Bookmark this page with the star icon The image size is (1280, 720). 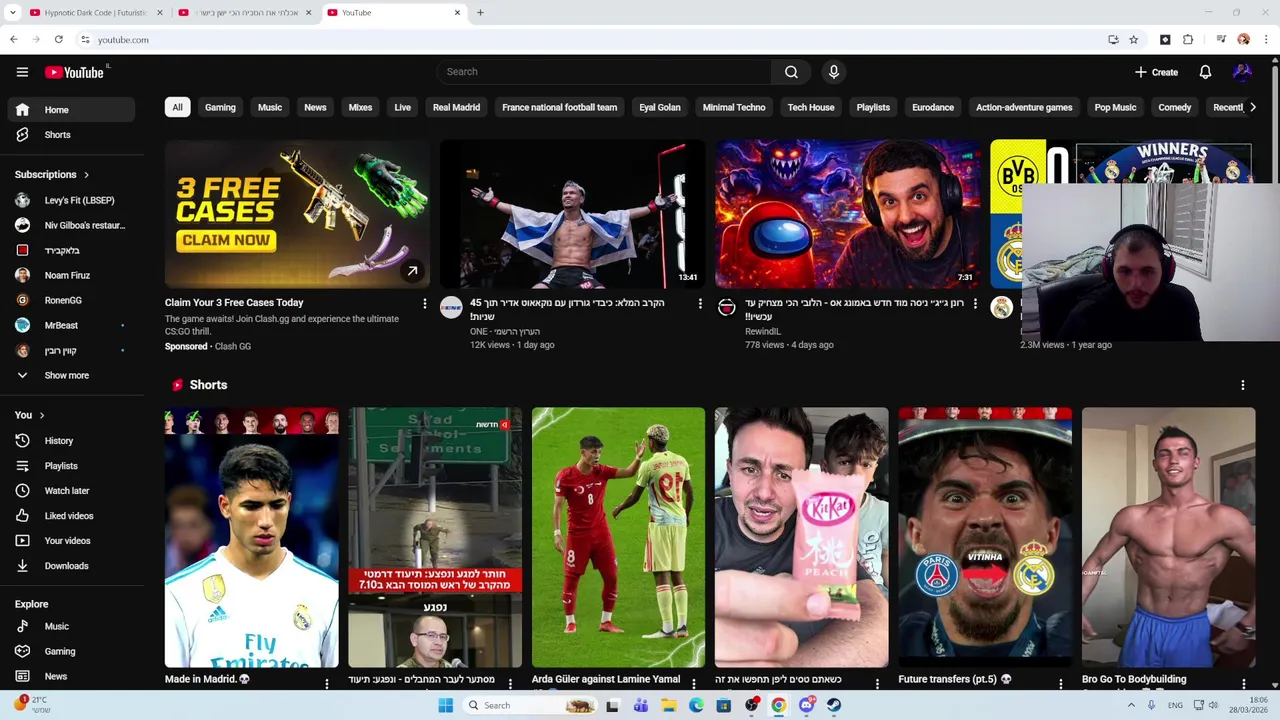click(1134, 40)
